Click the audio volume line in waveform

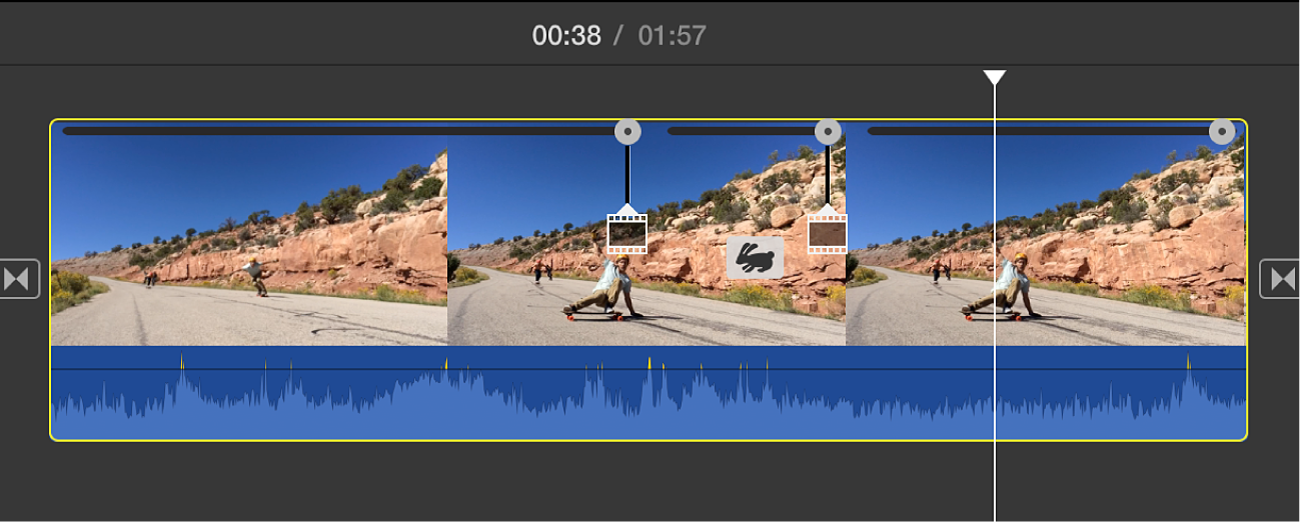pyautogui.click(x=649, y=370)
